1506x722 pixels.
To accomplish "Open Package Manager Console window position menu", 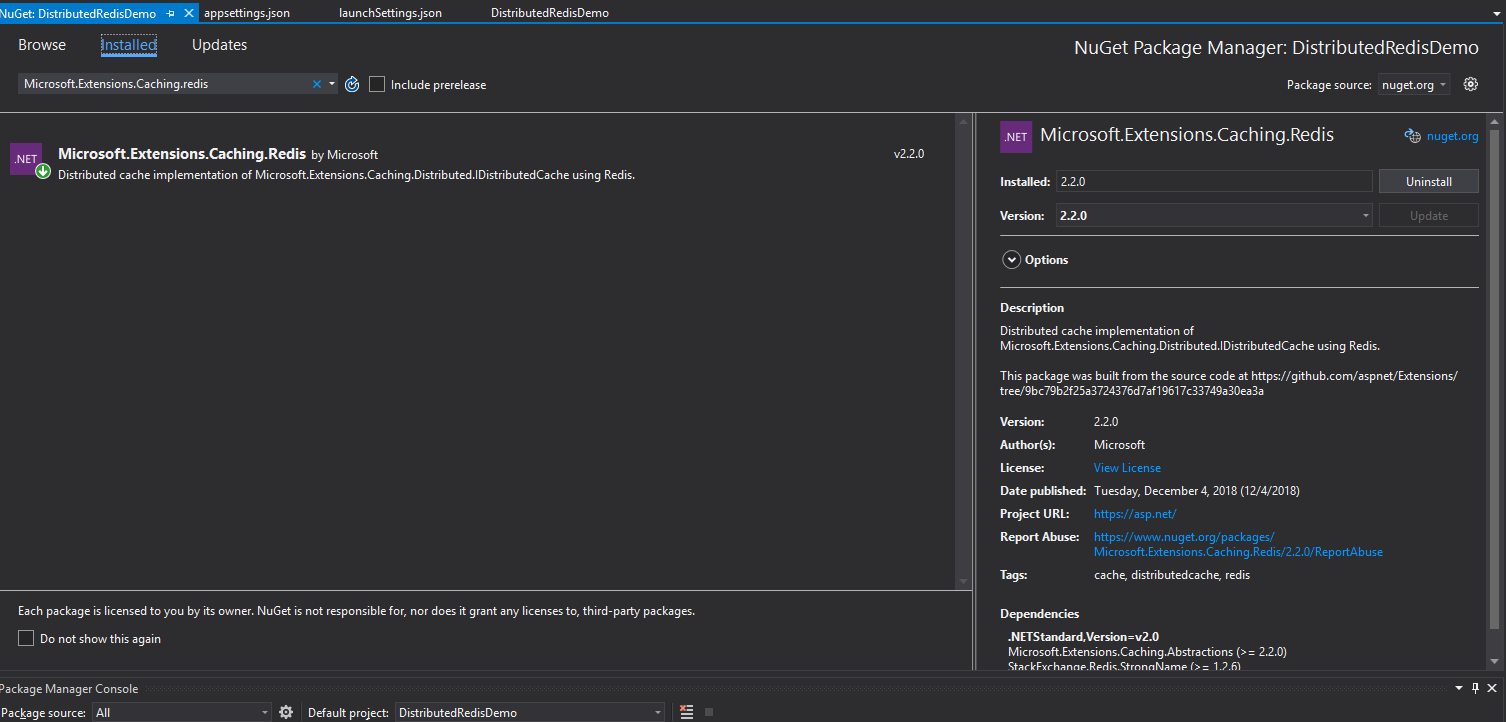I will 1458,688.
